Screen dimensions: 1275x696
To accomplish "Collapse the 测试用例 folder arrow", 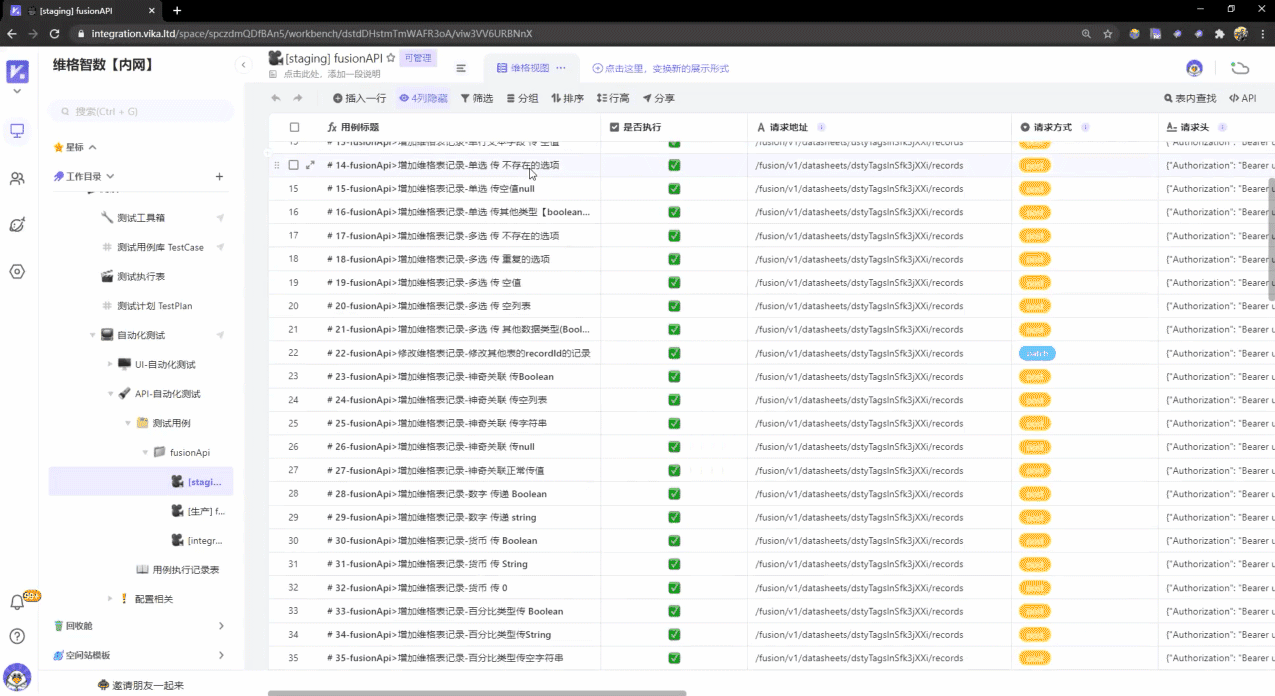I will tap(128, 423).
